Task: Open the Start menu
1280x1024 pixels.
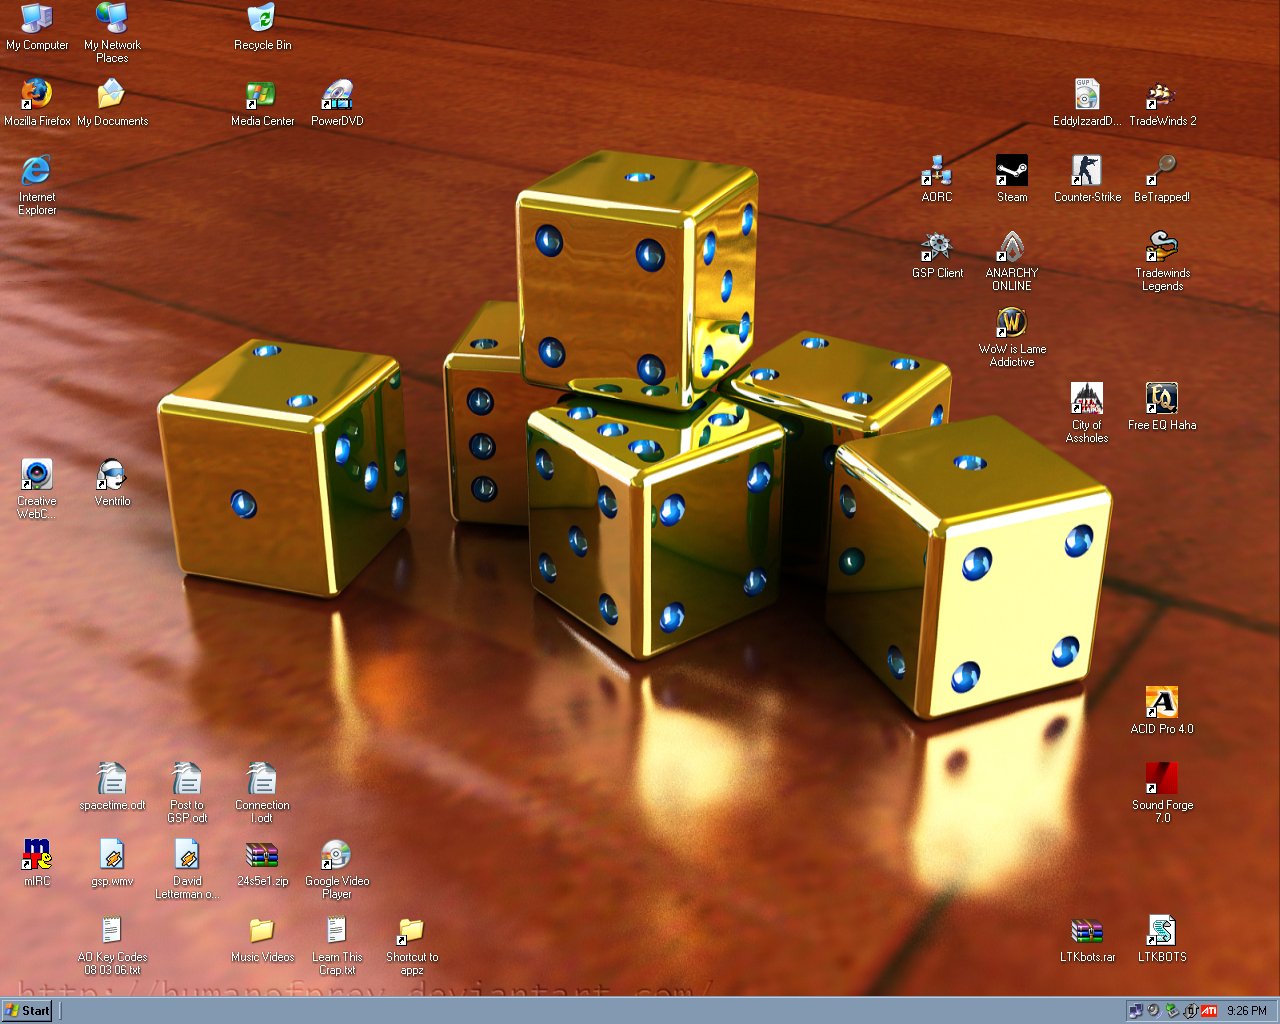Action: (x=28, y=1010)
